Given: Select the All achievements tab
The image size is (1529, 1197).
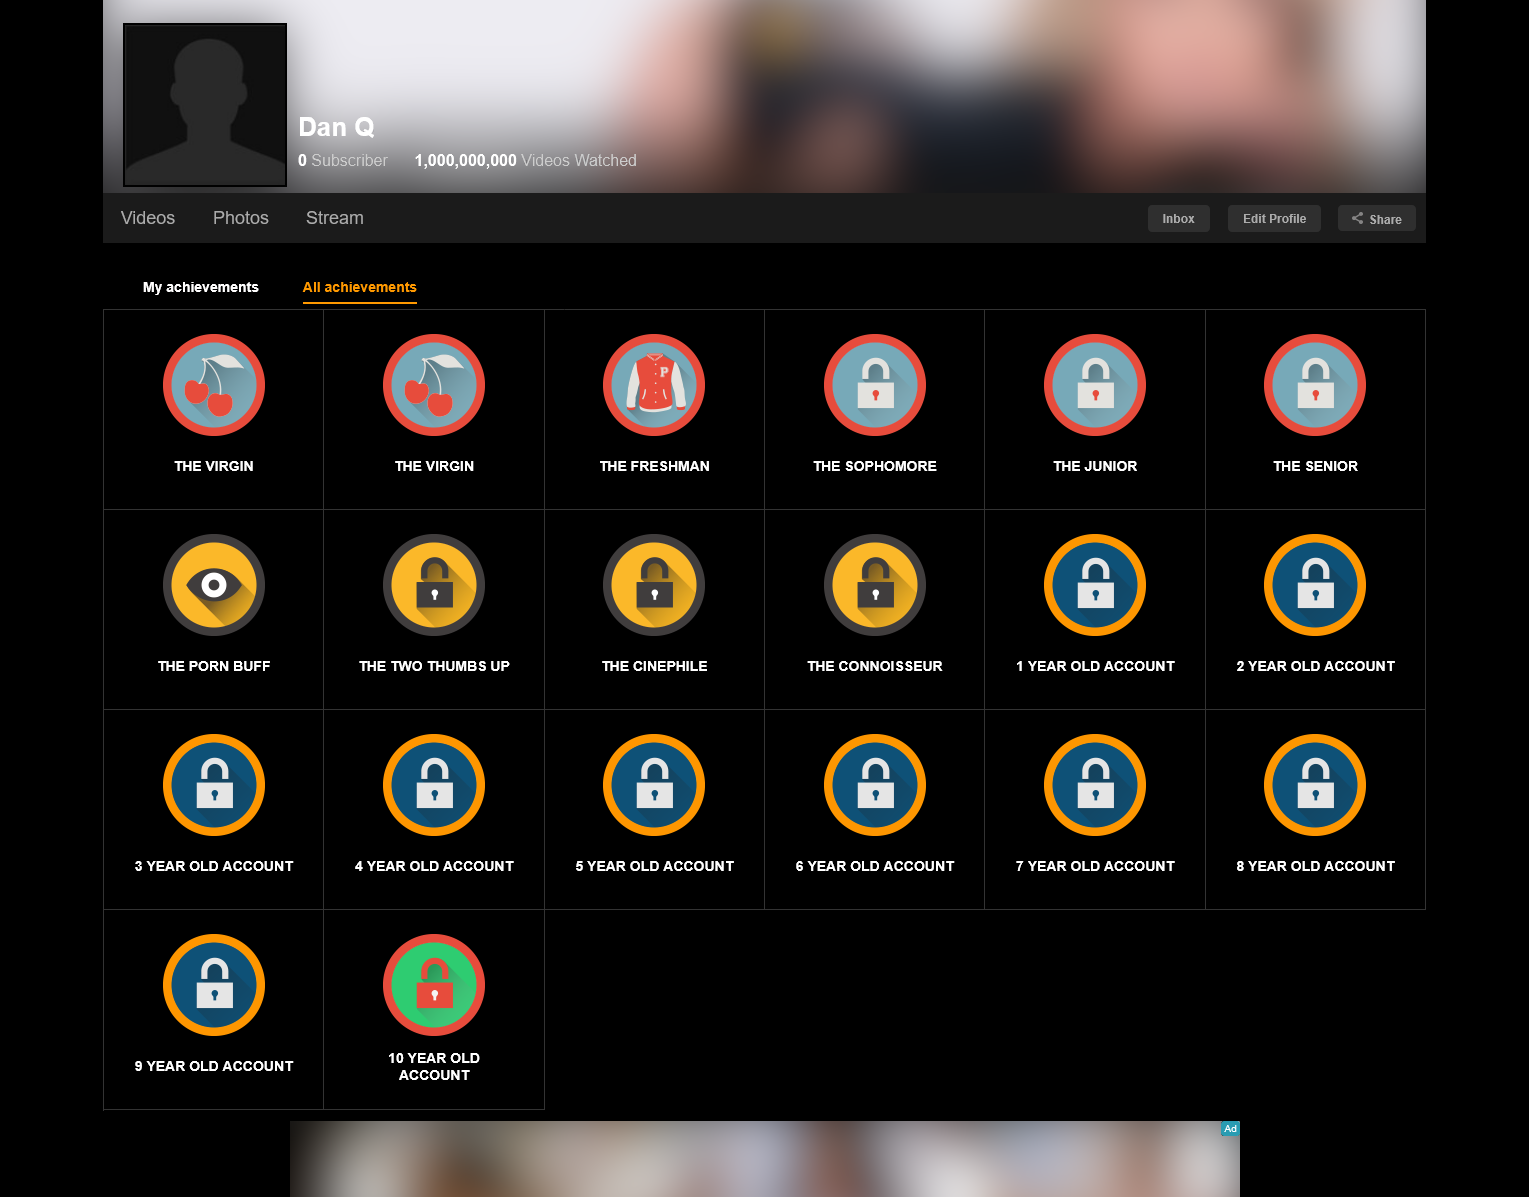Looking at the screenshot, I should pos(360,287).
